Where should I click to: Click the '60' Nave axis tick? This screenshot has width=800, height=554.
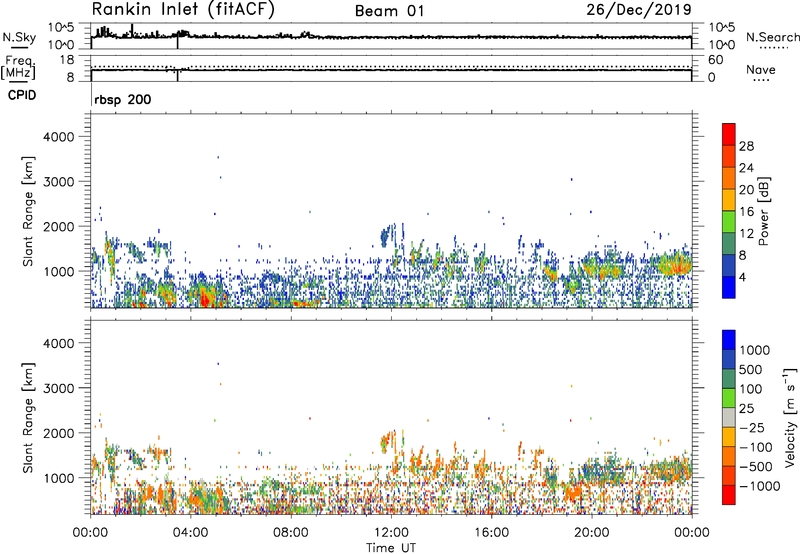click(x=716, y=60)
